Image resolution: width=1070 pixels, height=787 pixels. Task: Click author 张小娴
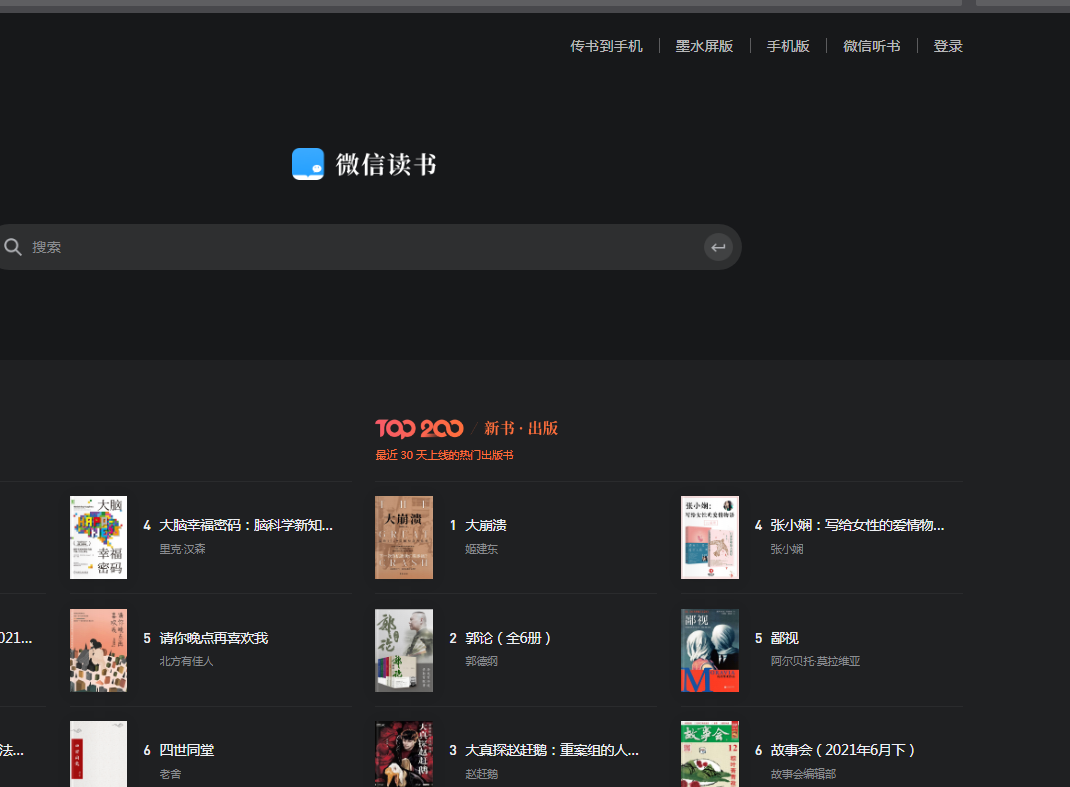(787, 549)
